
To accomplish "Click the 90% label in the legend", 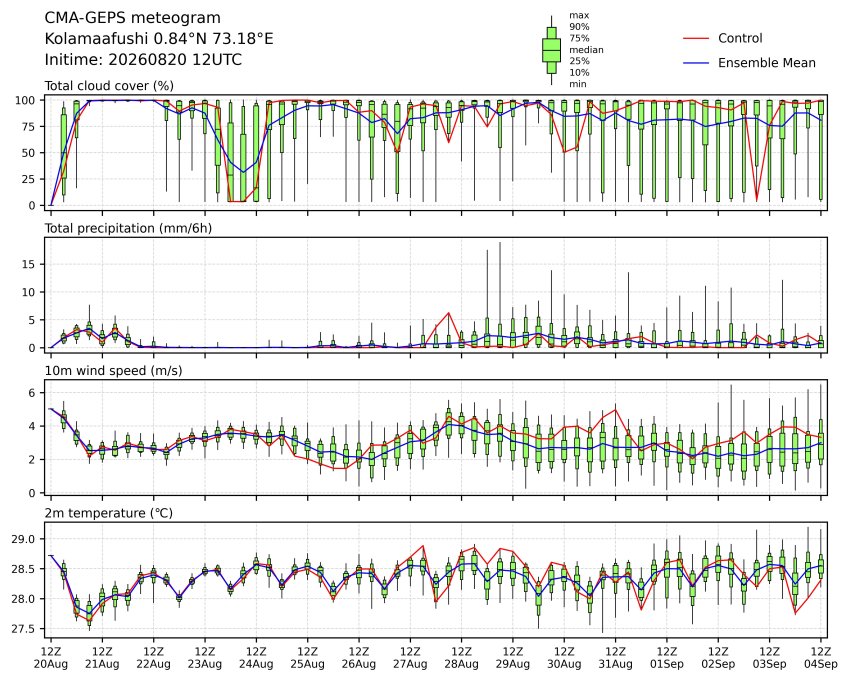I will pyautogui.click(x=579, y=27).
